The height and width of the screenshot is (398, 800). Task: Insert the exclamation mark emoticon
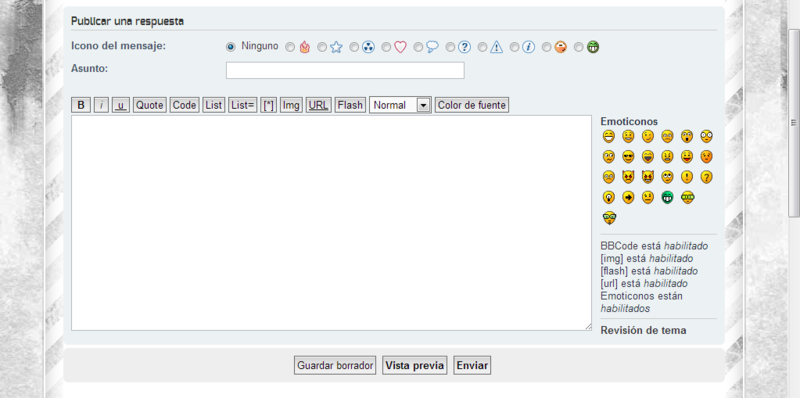pyautogui.click(x=687, y=177)
